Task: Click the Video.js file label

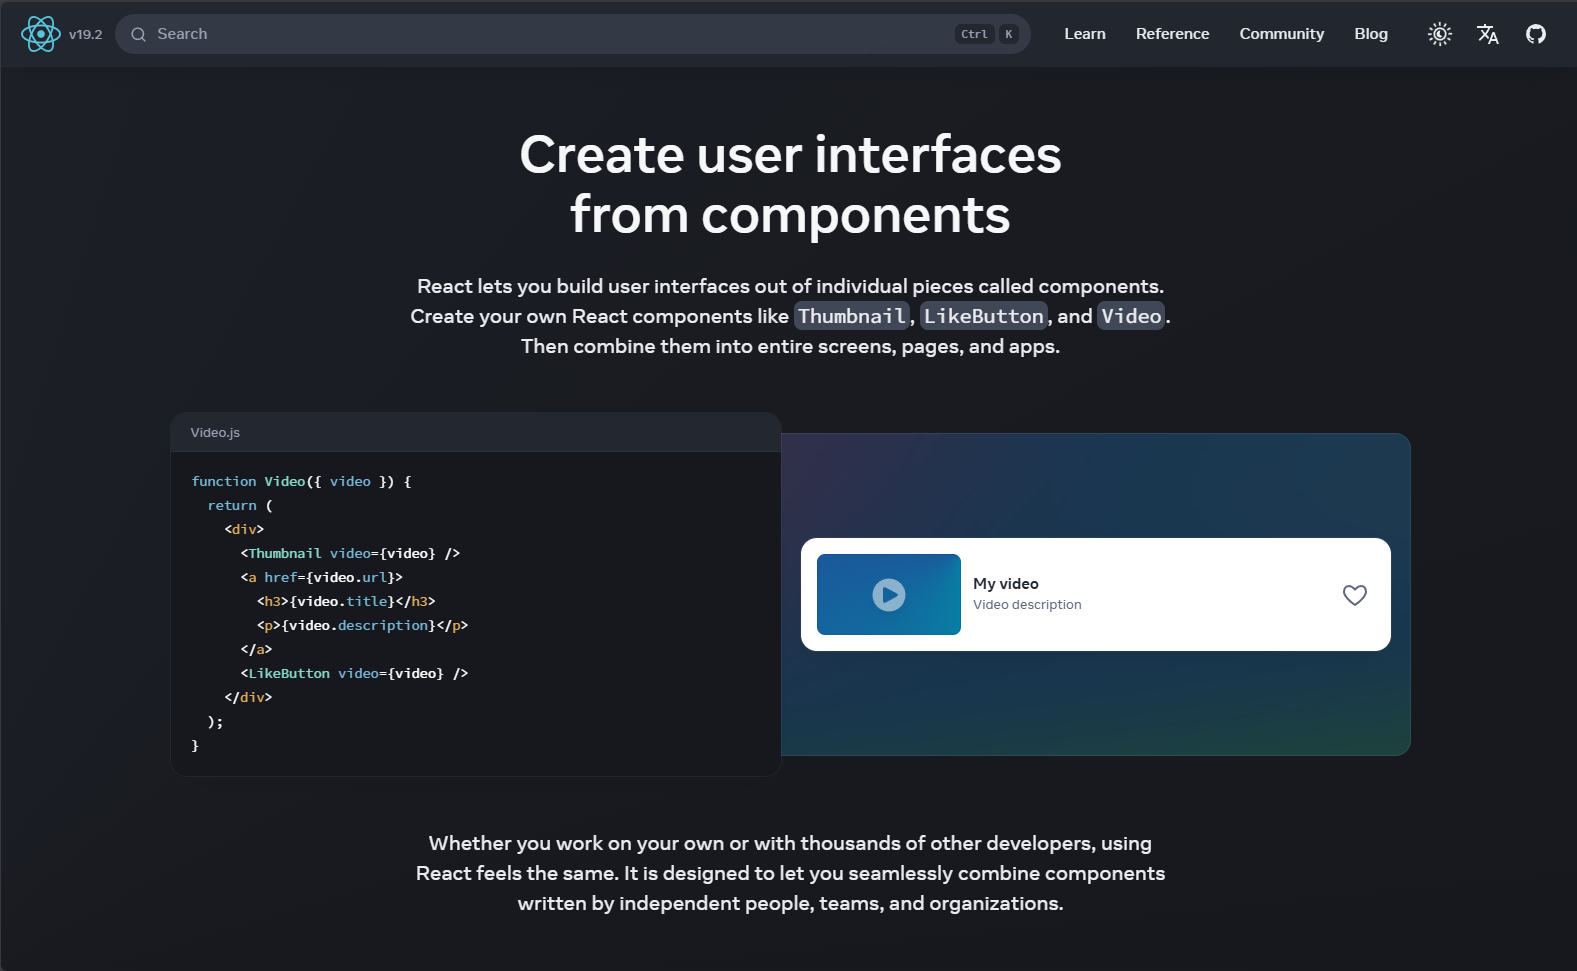Action: (215, 433)
